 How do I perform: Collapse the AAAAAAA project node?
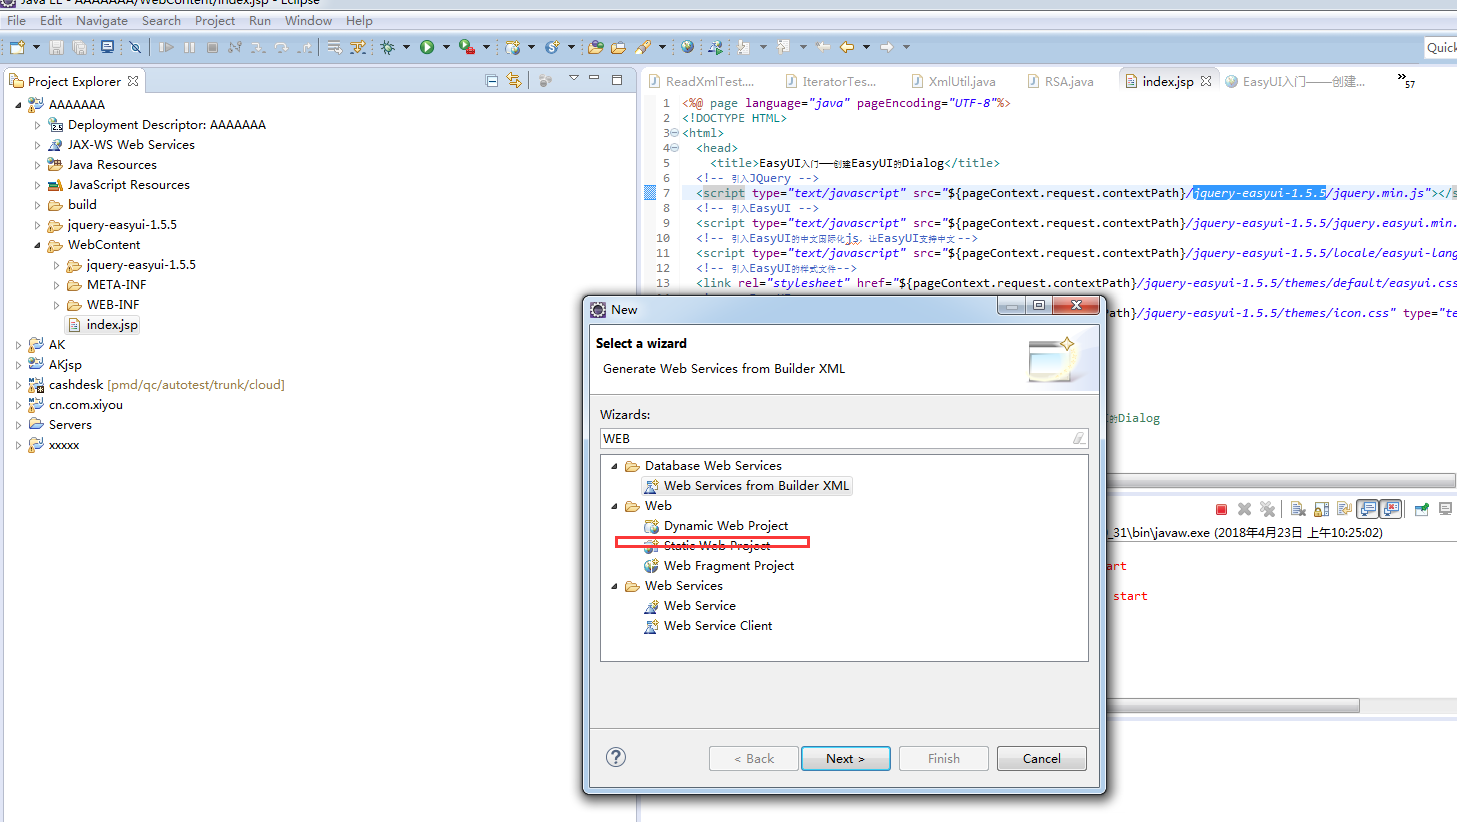pos(18,105)
